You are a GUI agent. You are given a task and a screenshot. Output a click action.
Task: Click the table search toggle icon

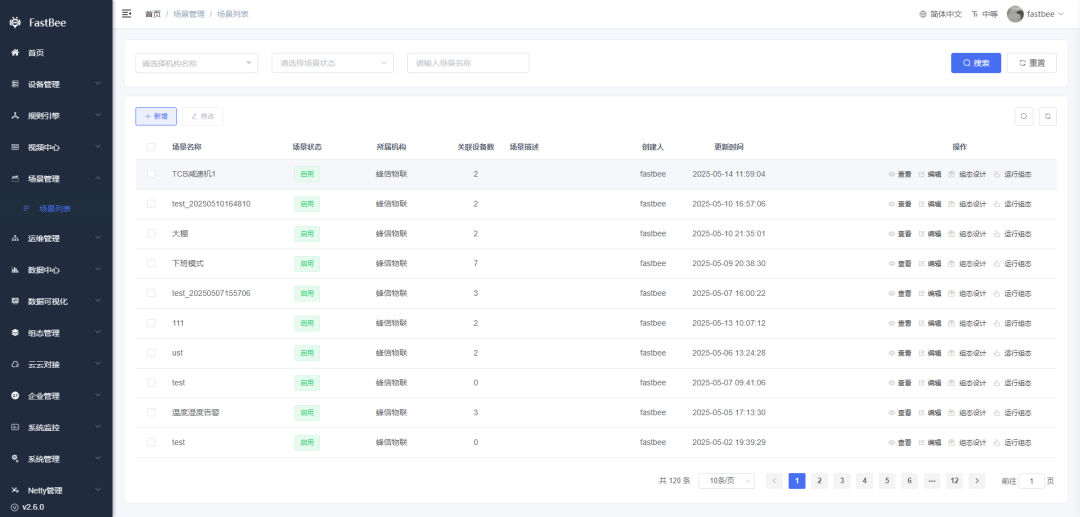click(1024, 116)
